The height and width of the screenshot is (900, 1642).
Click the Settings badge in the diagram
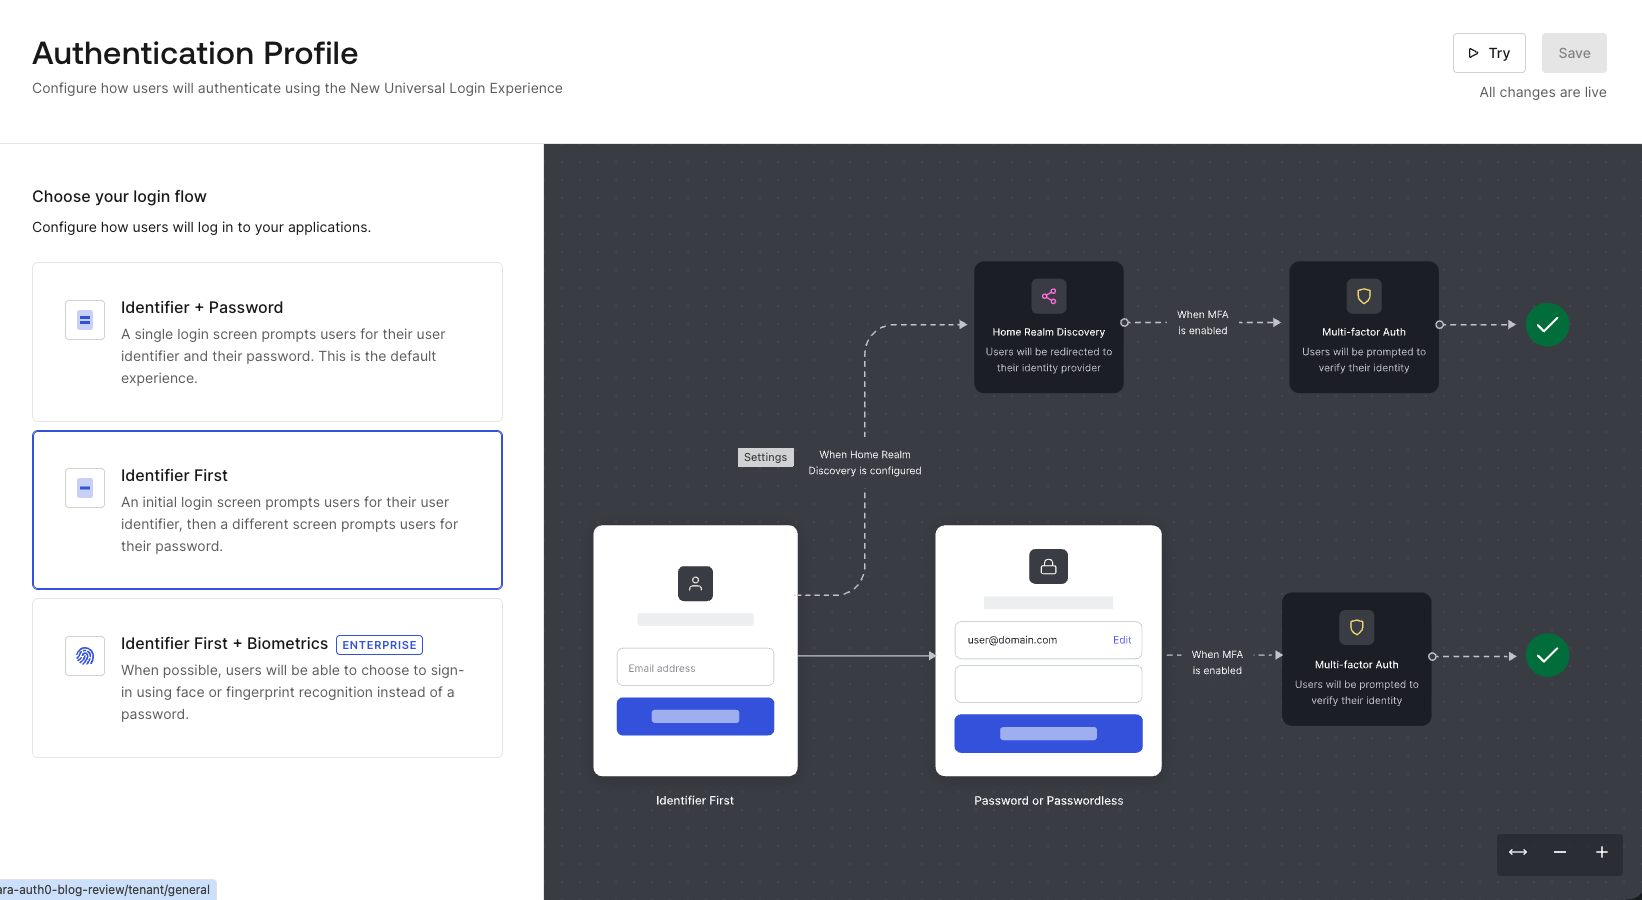click(765, 457)
